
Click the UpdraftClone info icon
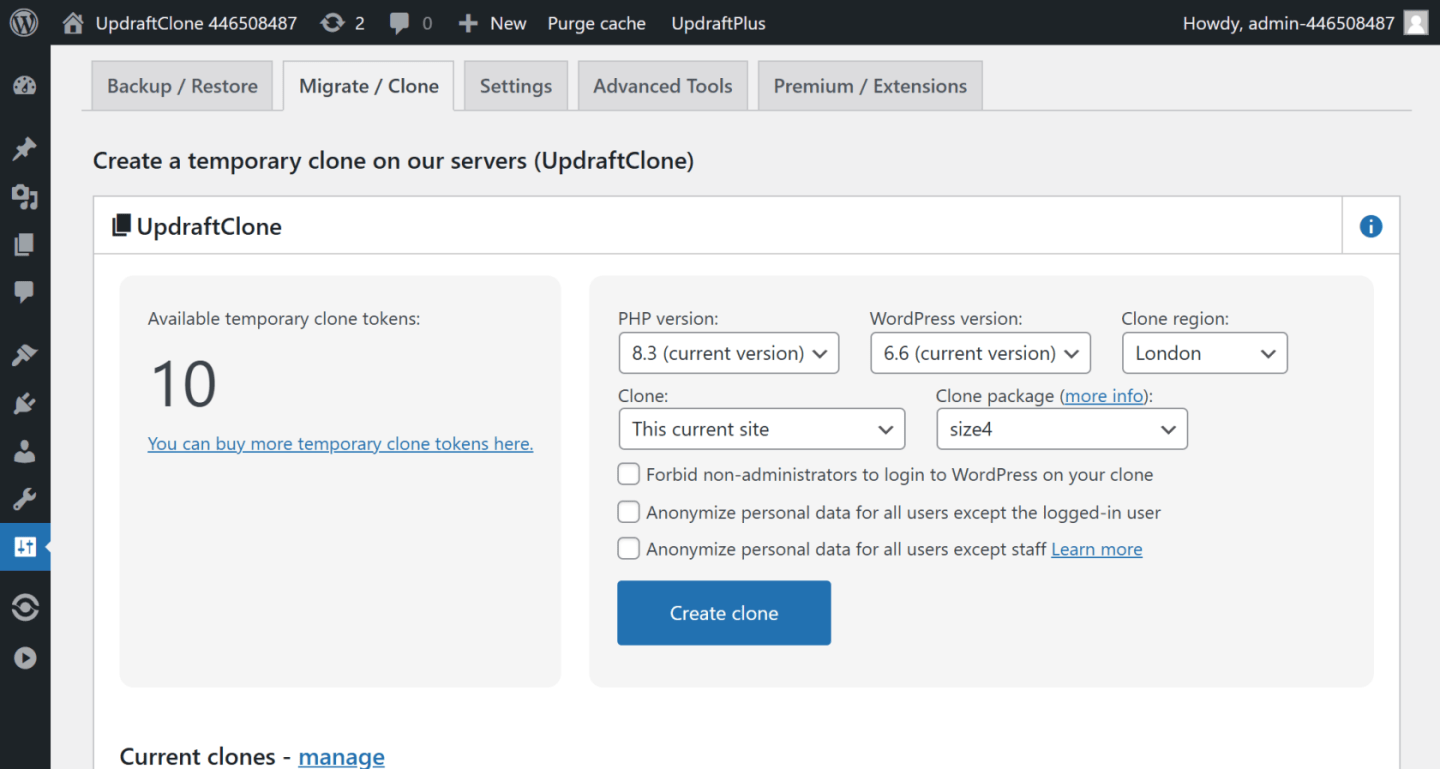1369,225
